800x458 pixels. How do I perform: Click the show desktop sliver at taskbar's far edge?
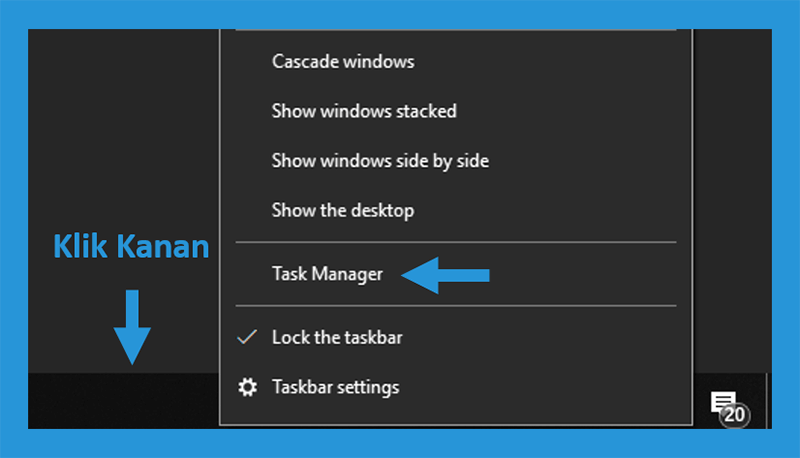[x=769, y=401]
